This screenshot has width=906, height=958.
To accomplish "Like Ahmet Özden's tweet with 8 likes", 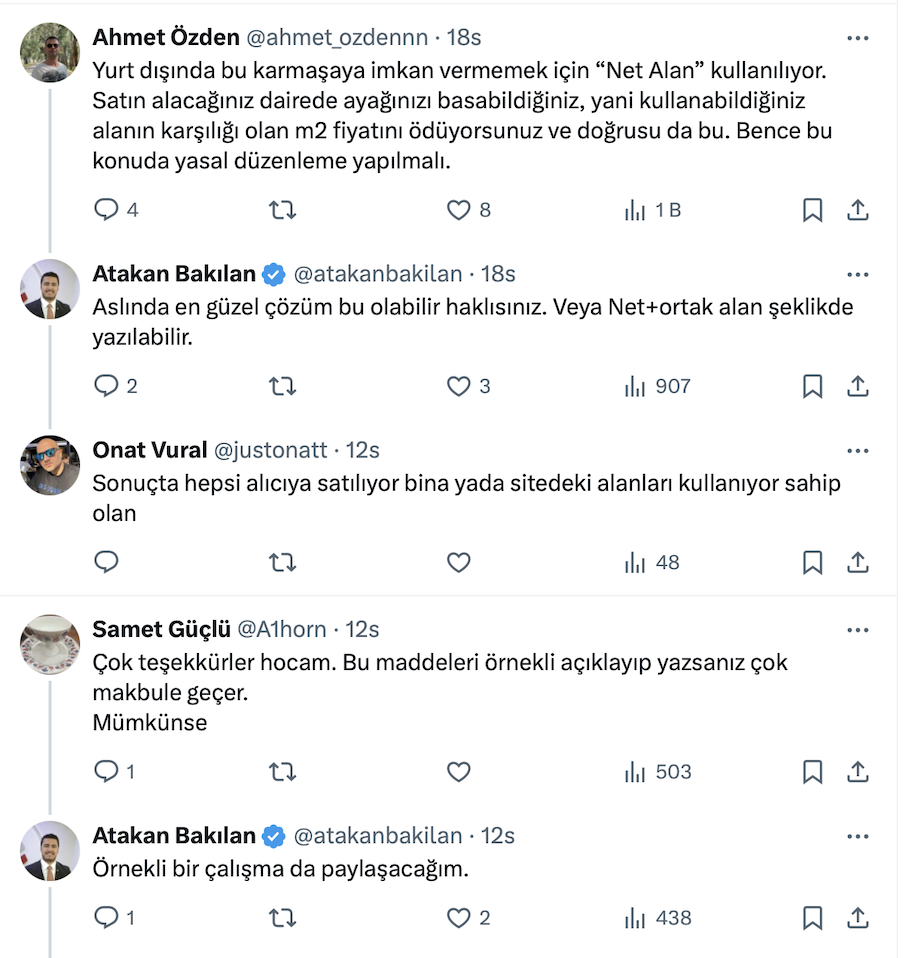I will click(x=458, y=210).
